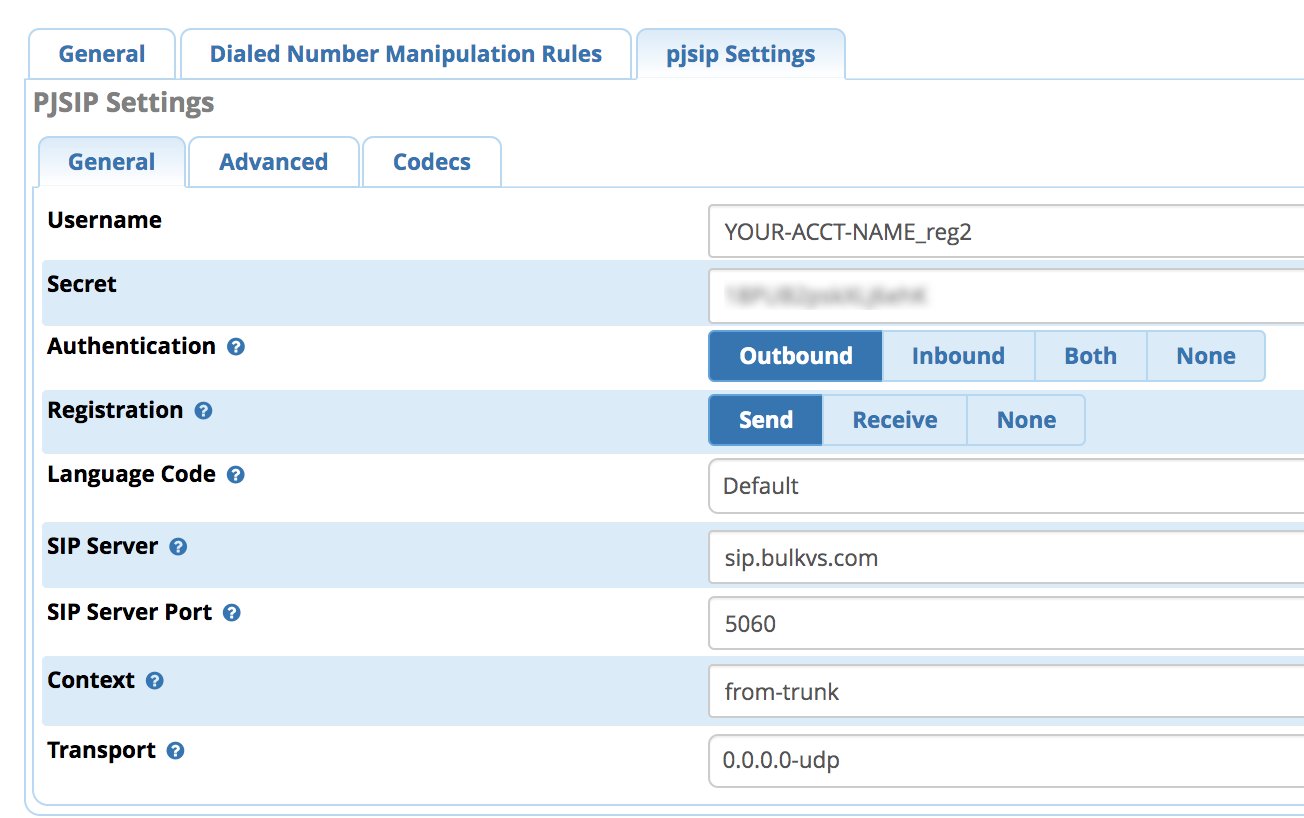Viewport: 1304px width, 818px height.
Task: Click the Authentication label text
Action: [131, 347]
